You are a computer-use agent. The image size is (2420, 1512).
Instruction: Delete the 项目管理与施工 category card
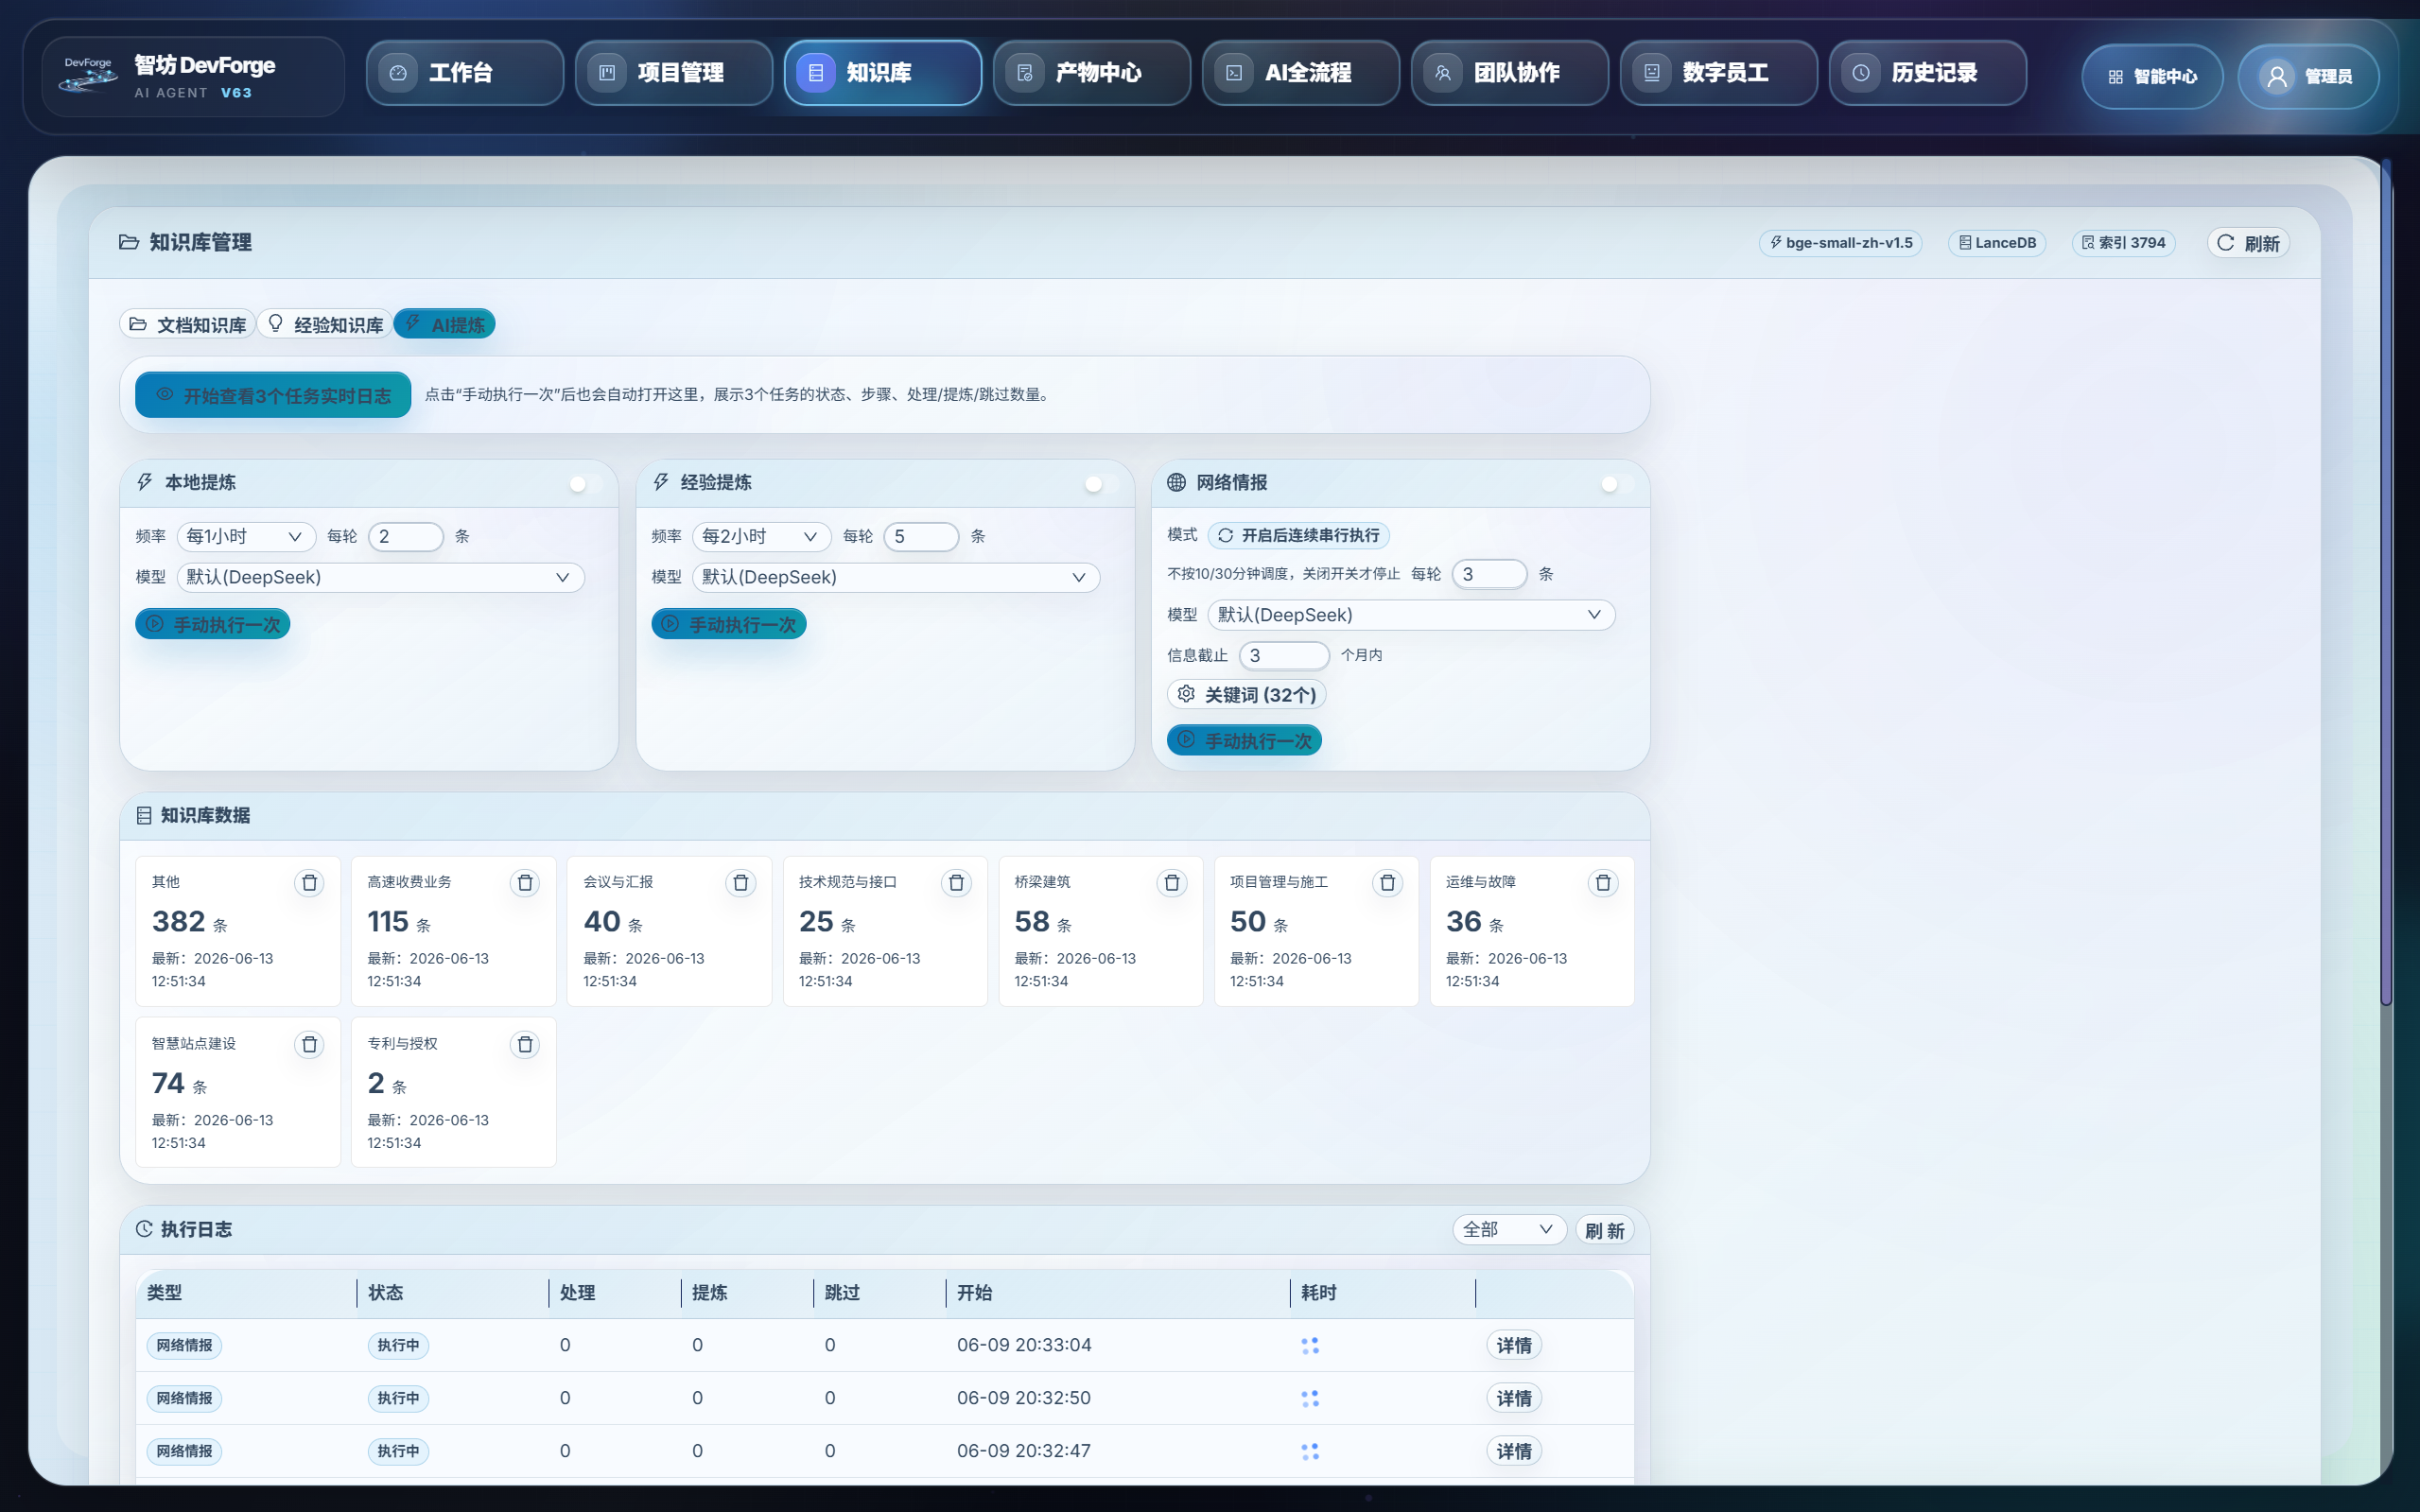[1387, 883]
